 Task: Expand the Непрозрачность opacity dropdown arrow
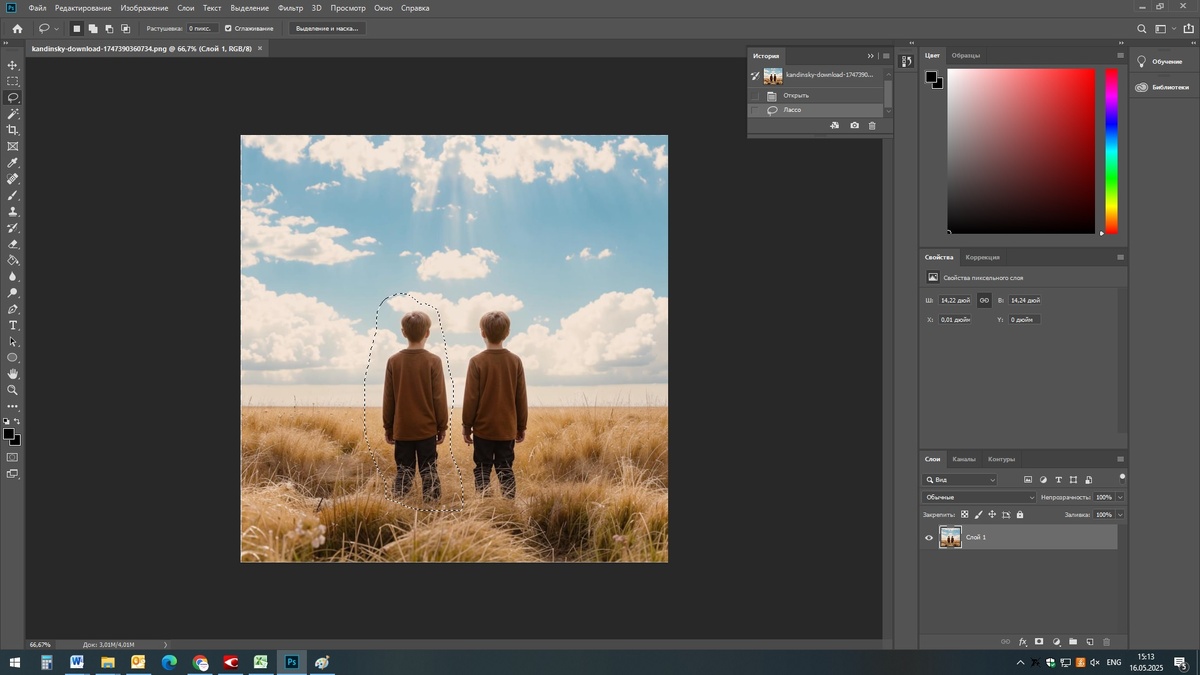tap(1120, 497)
